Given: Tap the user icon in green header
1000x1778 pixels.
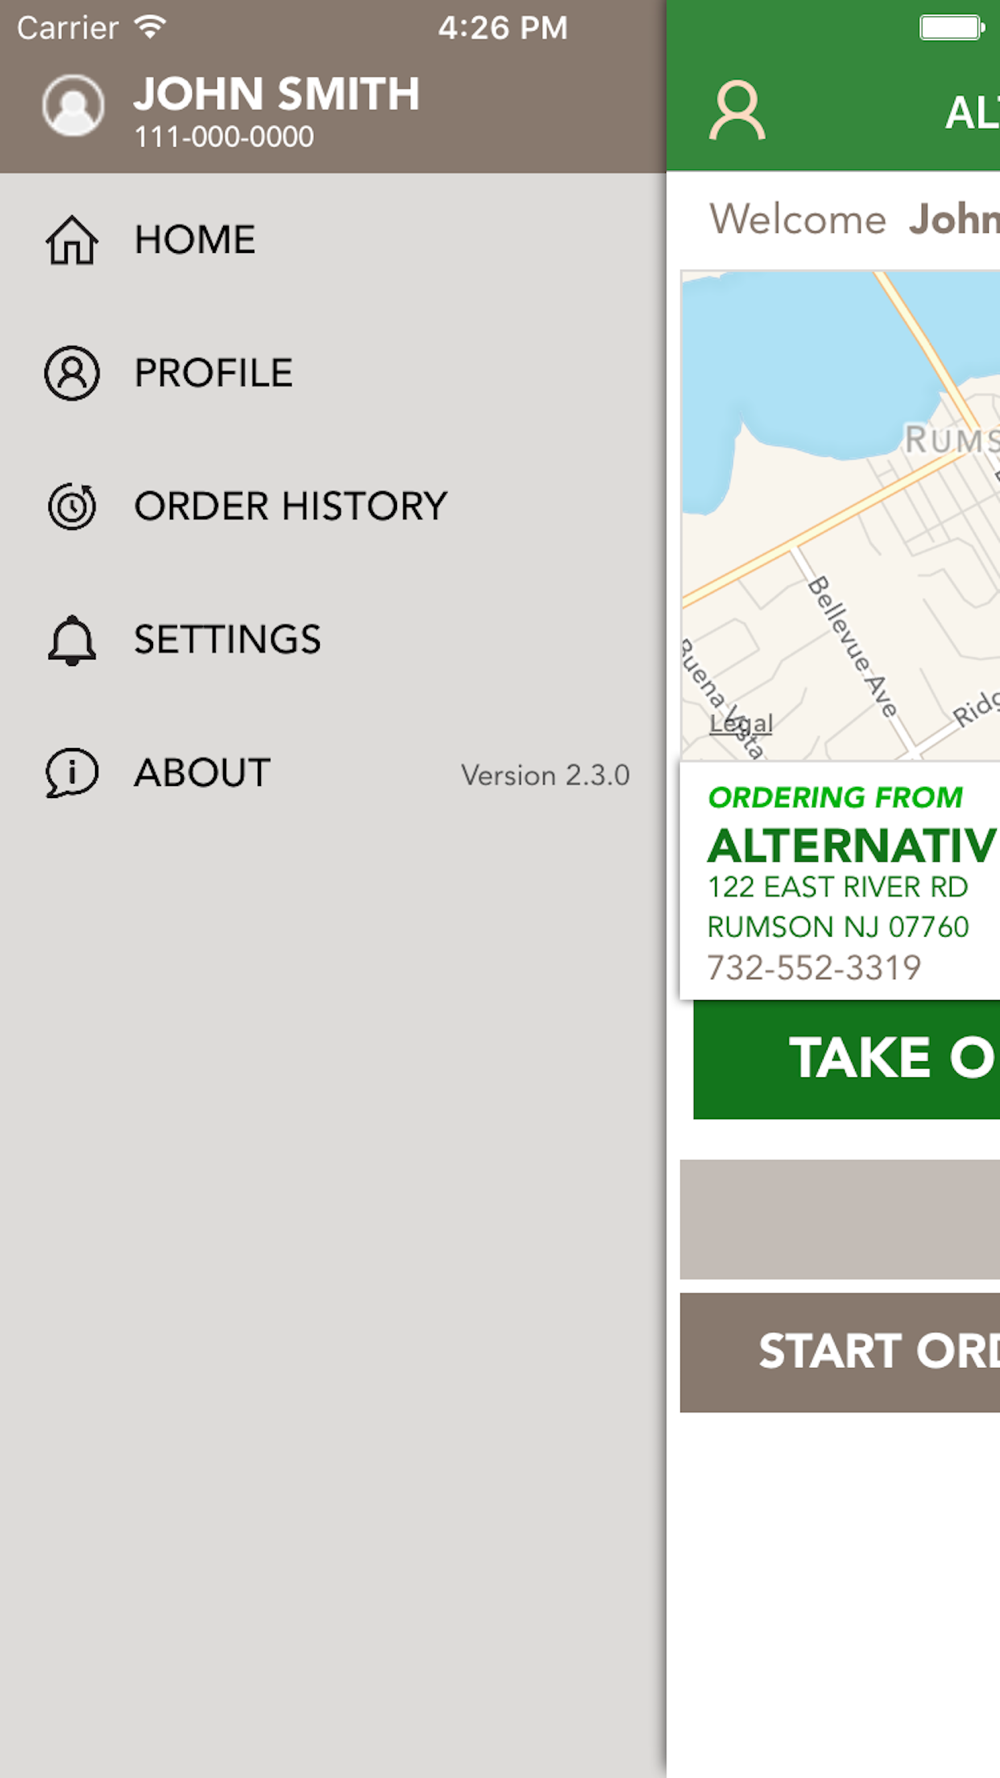Looking at the screenshot, I should coord(738,110).
